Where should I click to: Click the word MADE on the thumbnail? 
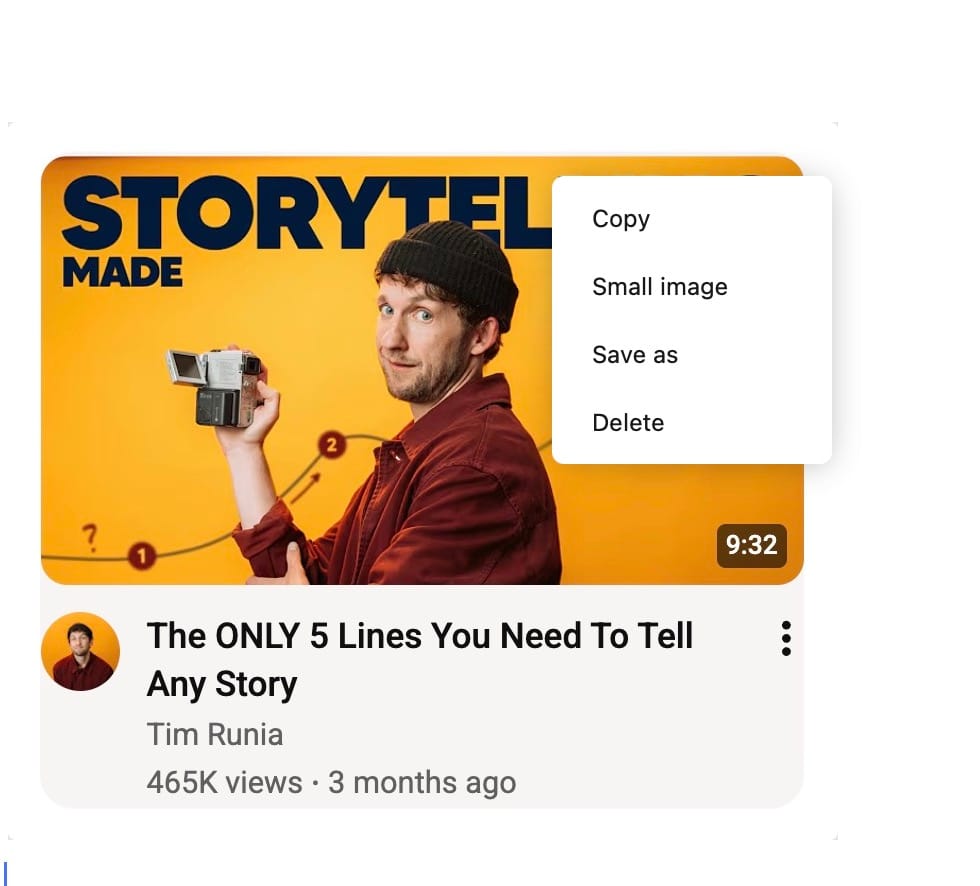[122, 272]
